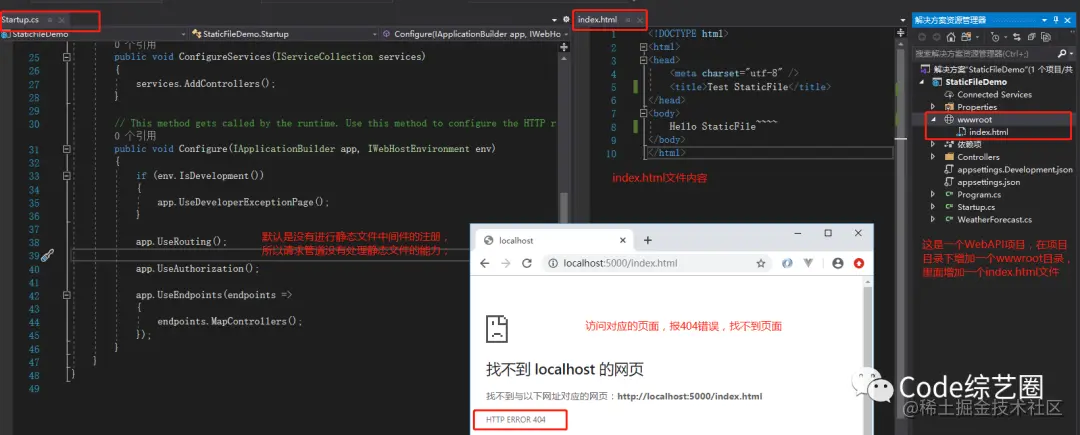This screenshot has width=1080, height=435.
Task: Click the screwdriver quick action icon on line 39
Action: tap(47, 256)
